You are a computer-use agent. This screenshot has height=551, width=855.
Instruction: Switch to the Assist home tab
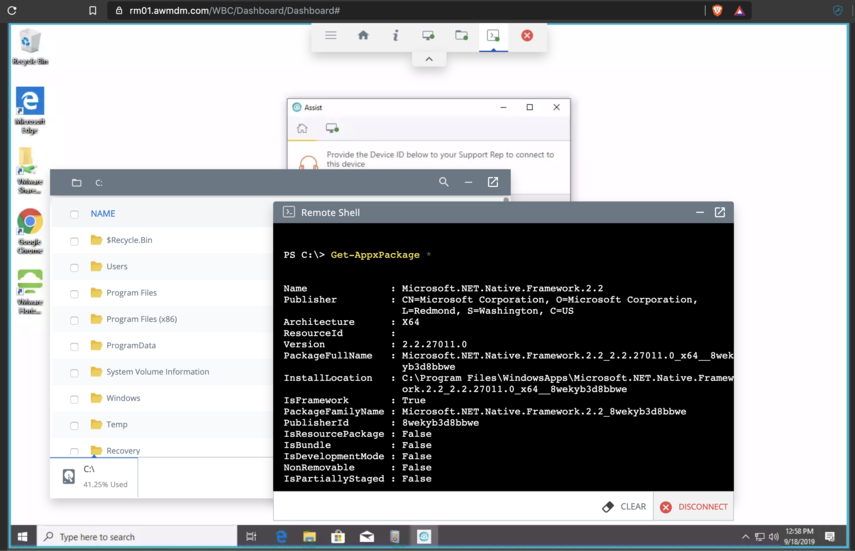[302, 128]
